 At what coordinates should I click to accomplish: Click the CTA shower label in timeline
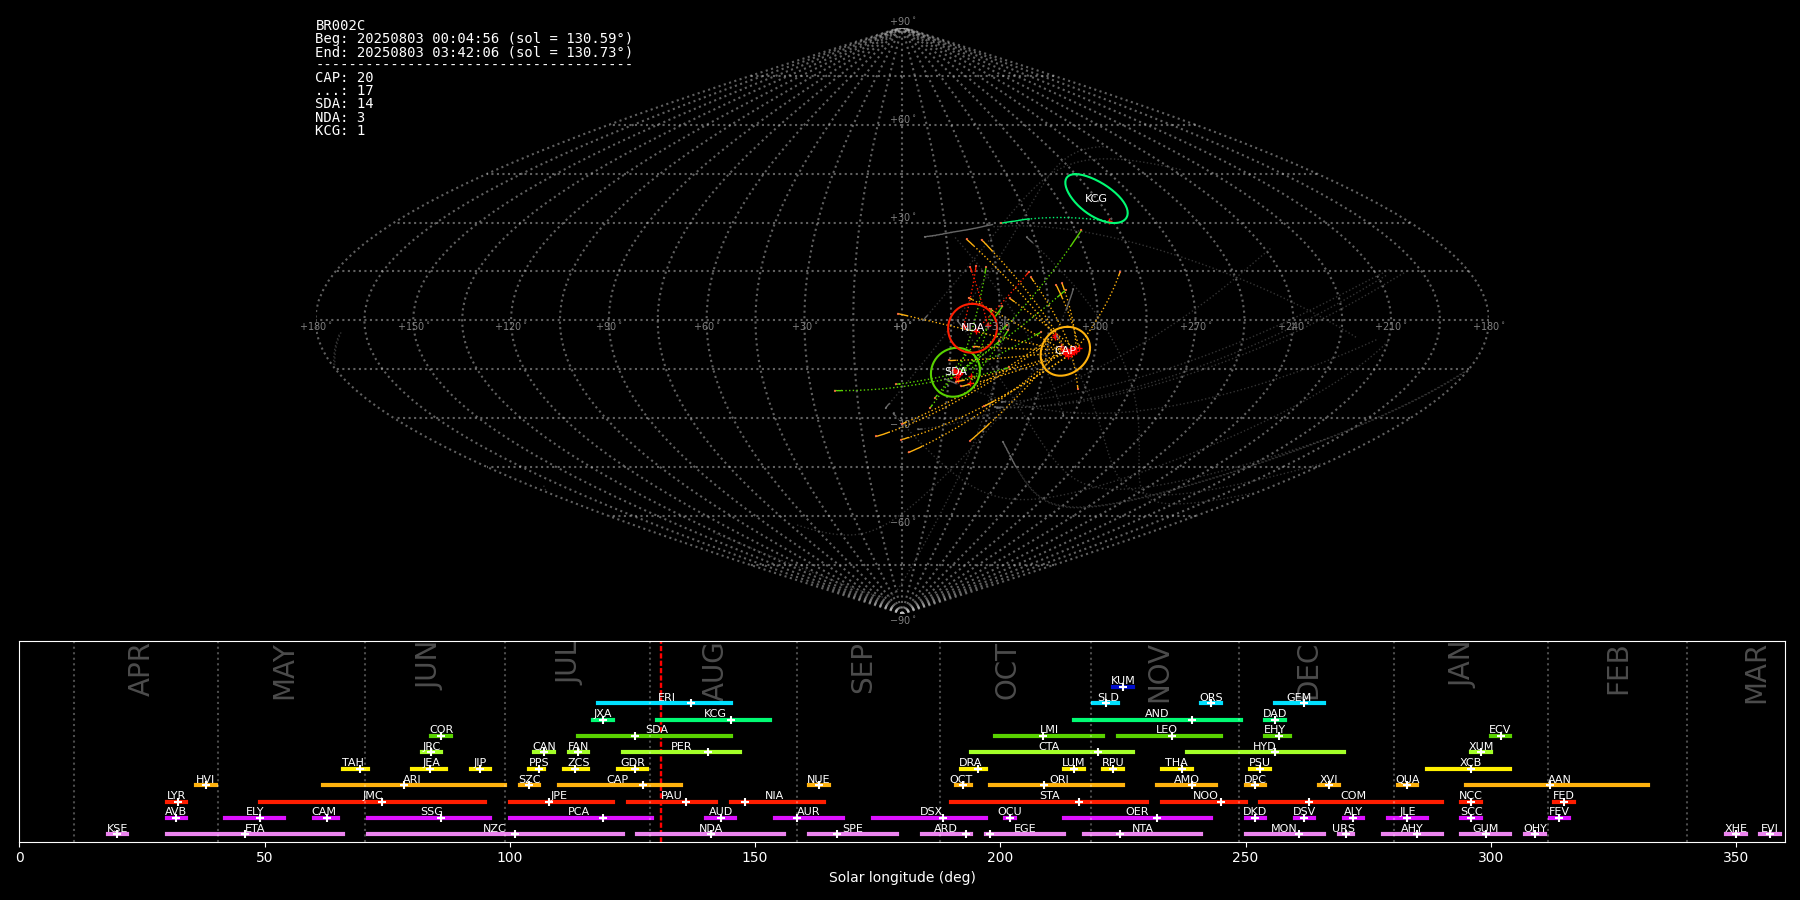pyautogui.click(x=1049, y=747)
